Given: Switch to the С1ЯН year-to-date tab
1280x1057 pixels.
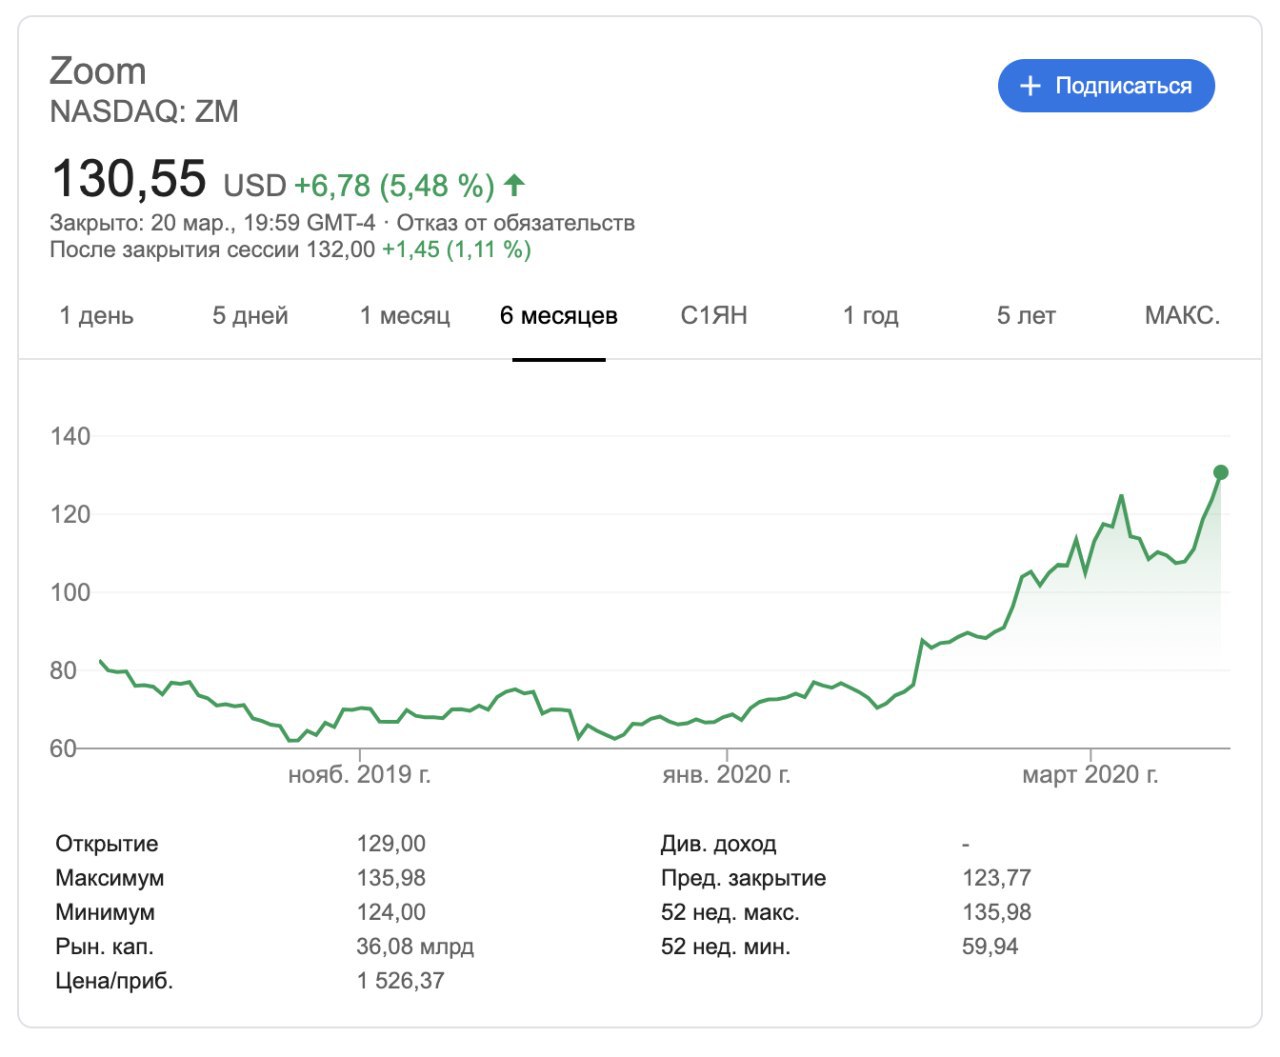Looking at the screenshot, I should point(714,316).
